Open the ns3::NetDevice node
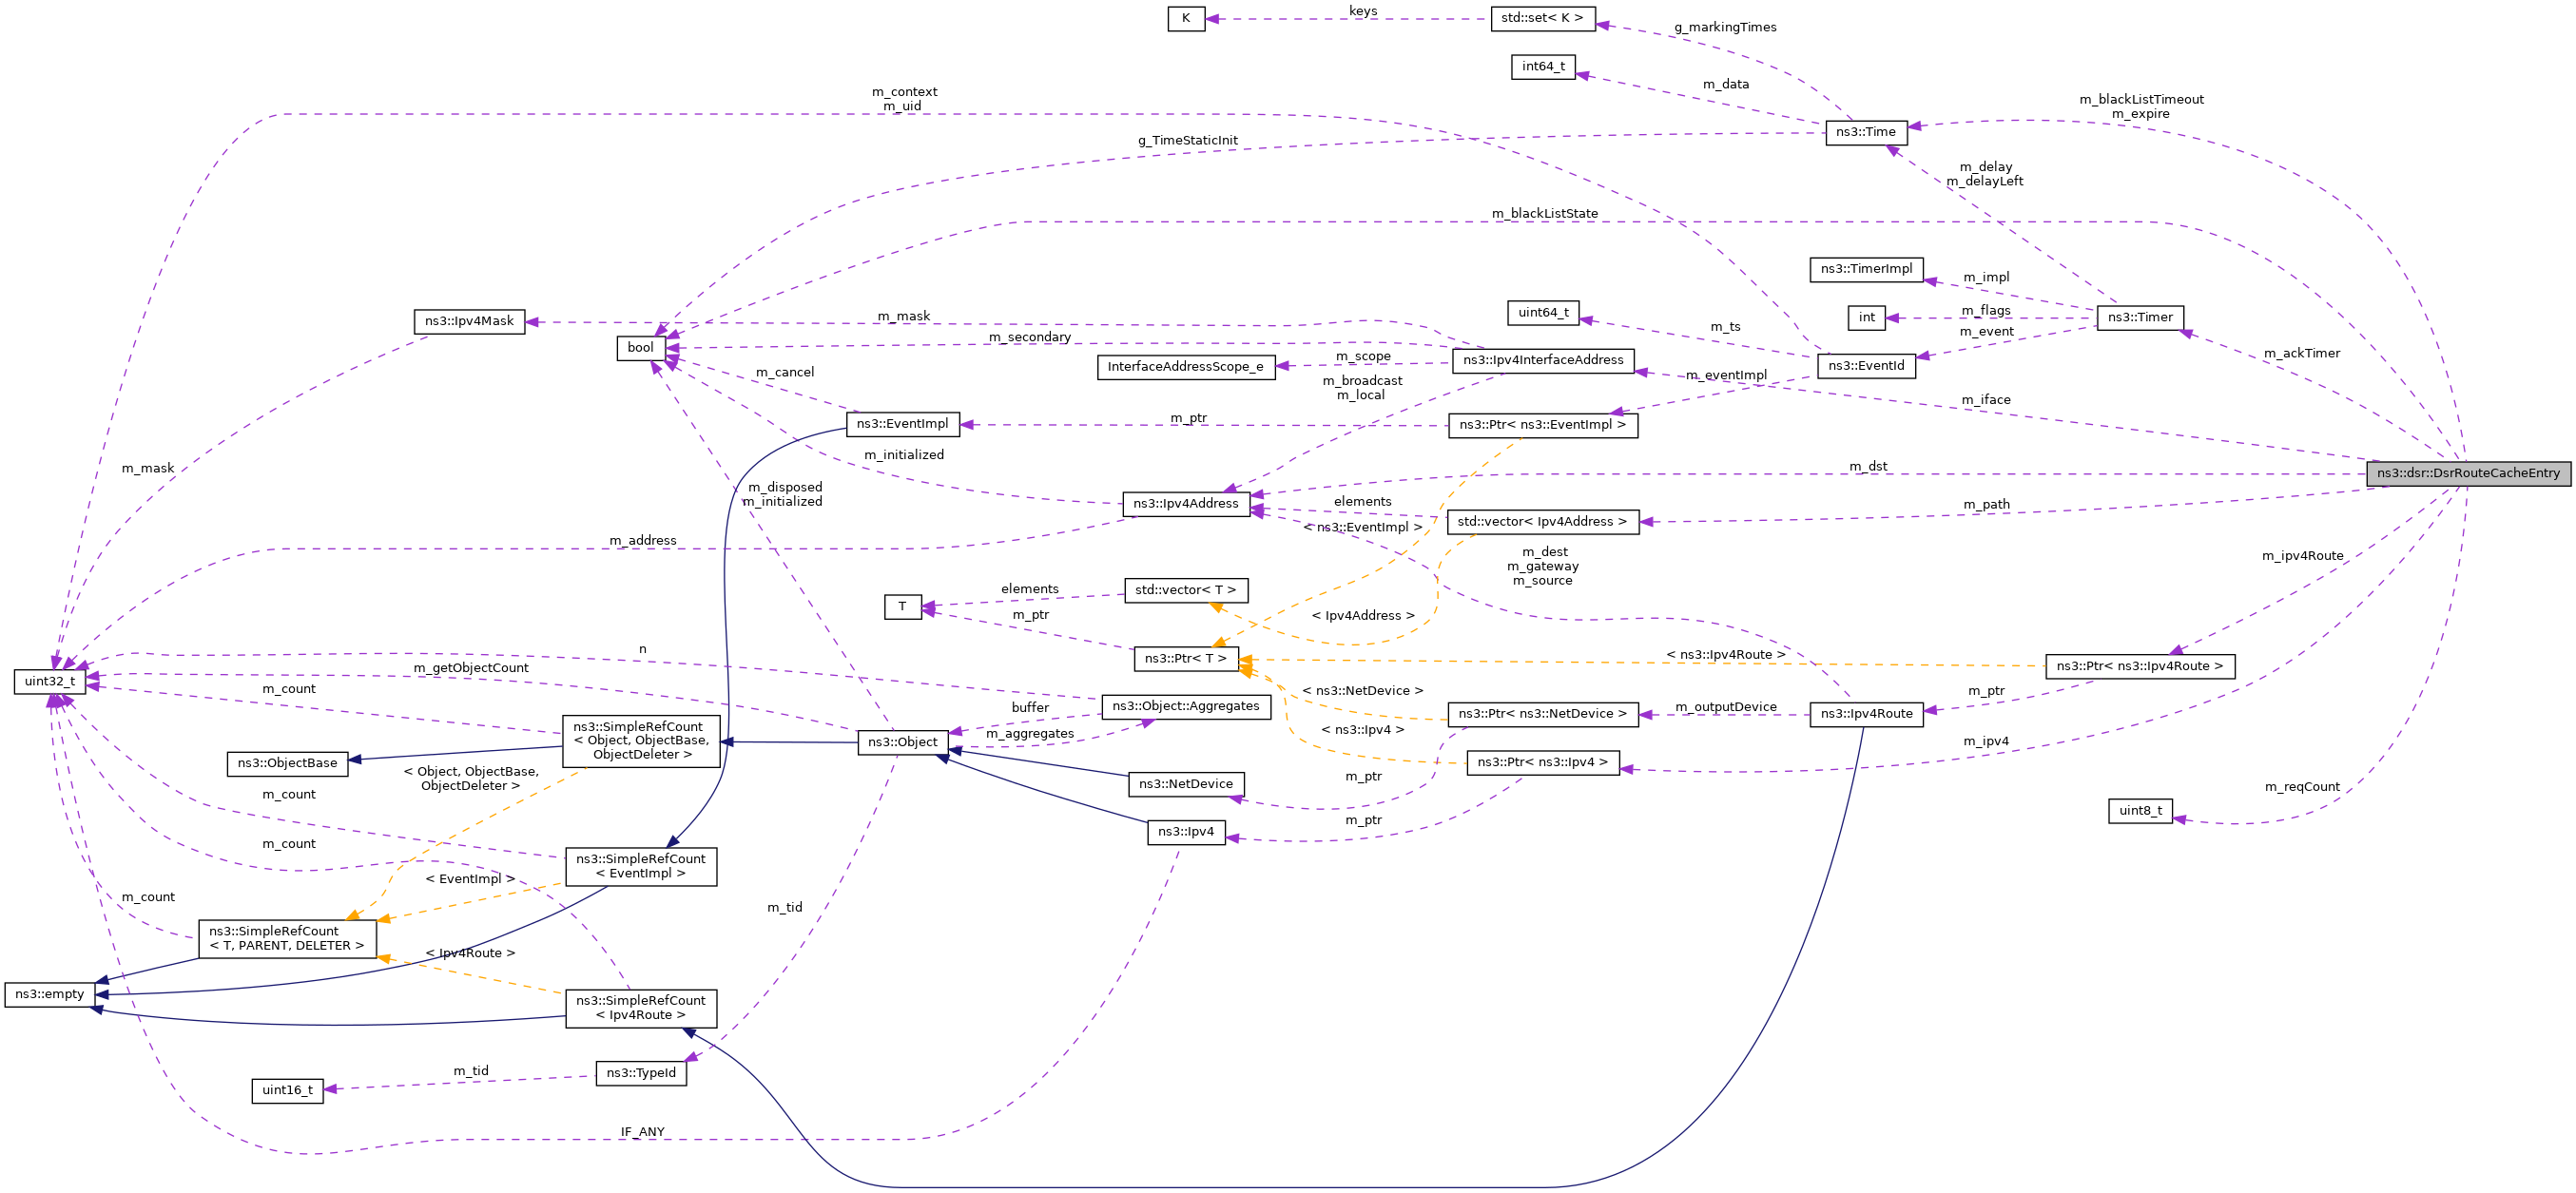Screen dimensions: 2576x1193 (1186, 785)
